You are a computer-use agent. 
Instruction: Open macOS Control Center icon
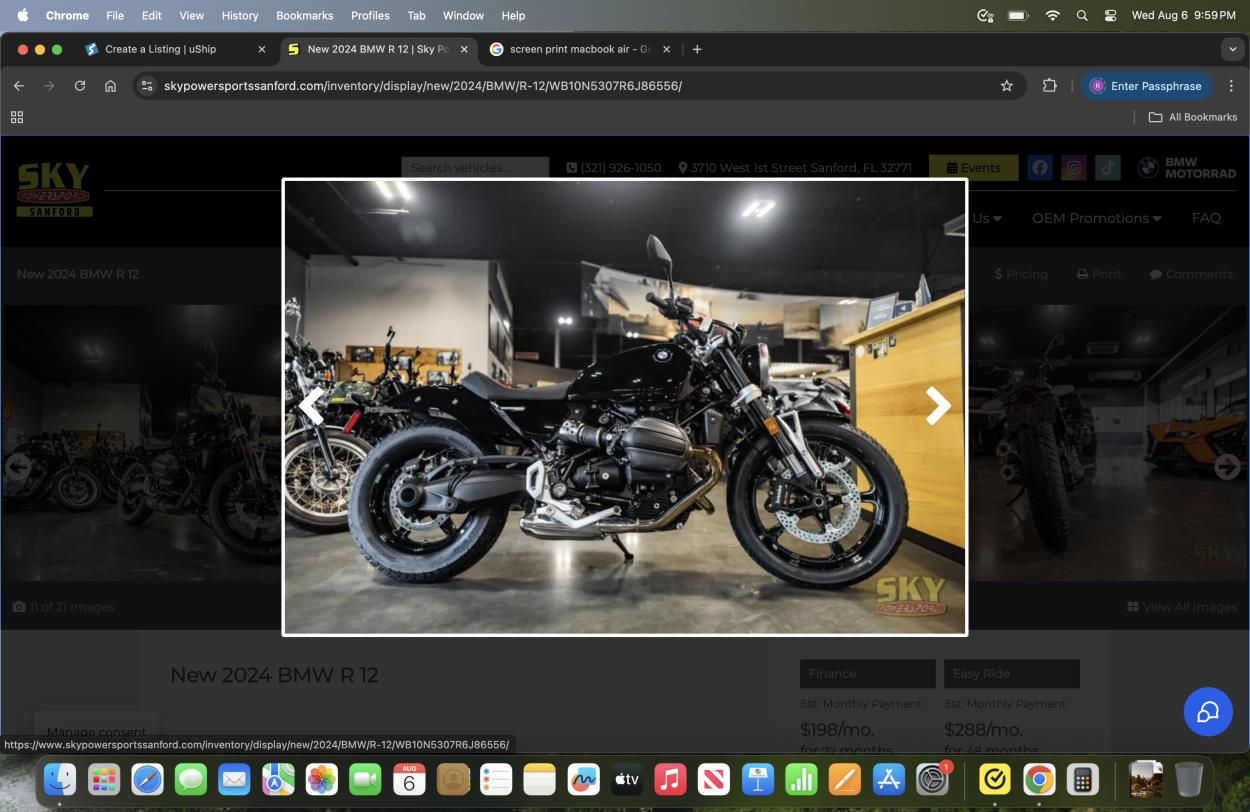(1110, 16)
